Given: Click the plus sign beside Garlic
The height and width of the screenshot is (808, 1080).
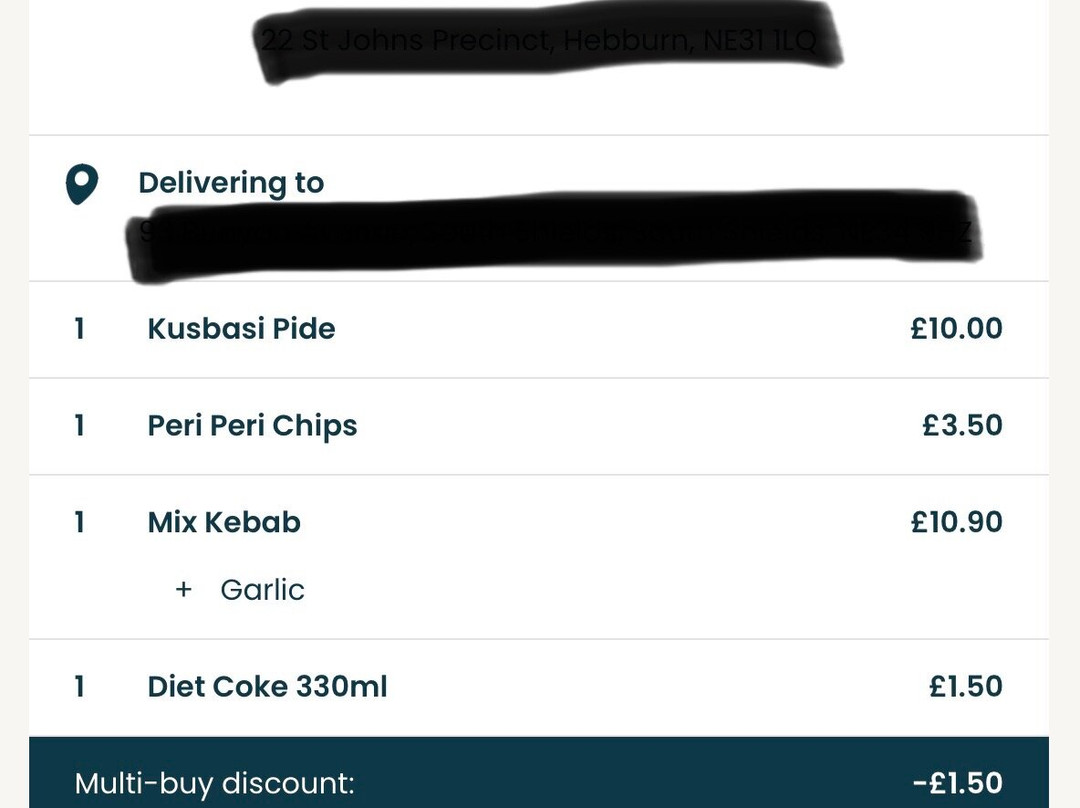Looking at the screenshot, I should [183, 590].
